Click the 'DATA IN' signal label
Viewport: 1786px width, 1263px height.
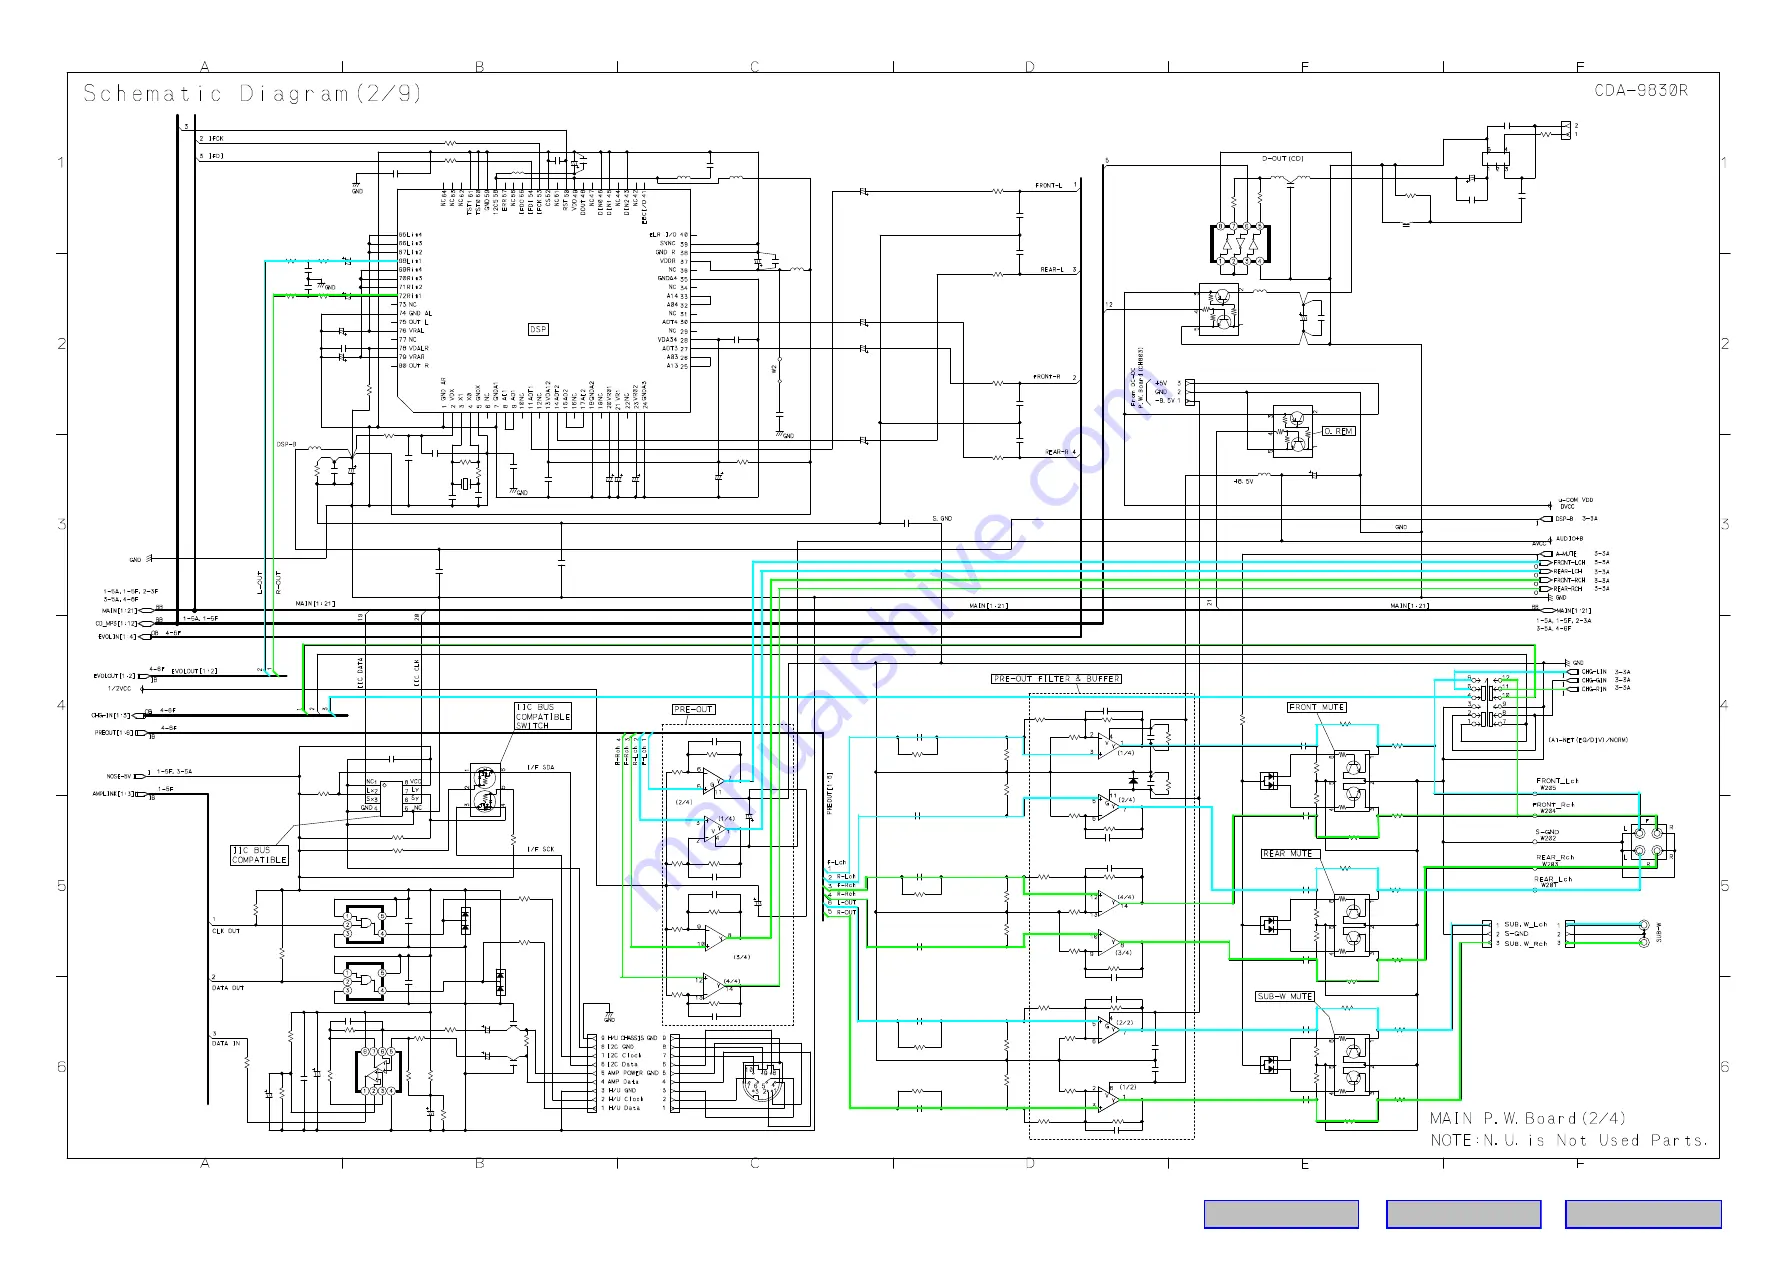(x=226, y=1043)
